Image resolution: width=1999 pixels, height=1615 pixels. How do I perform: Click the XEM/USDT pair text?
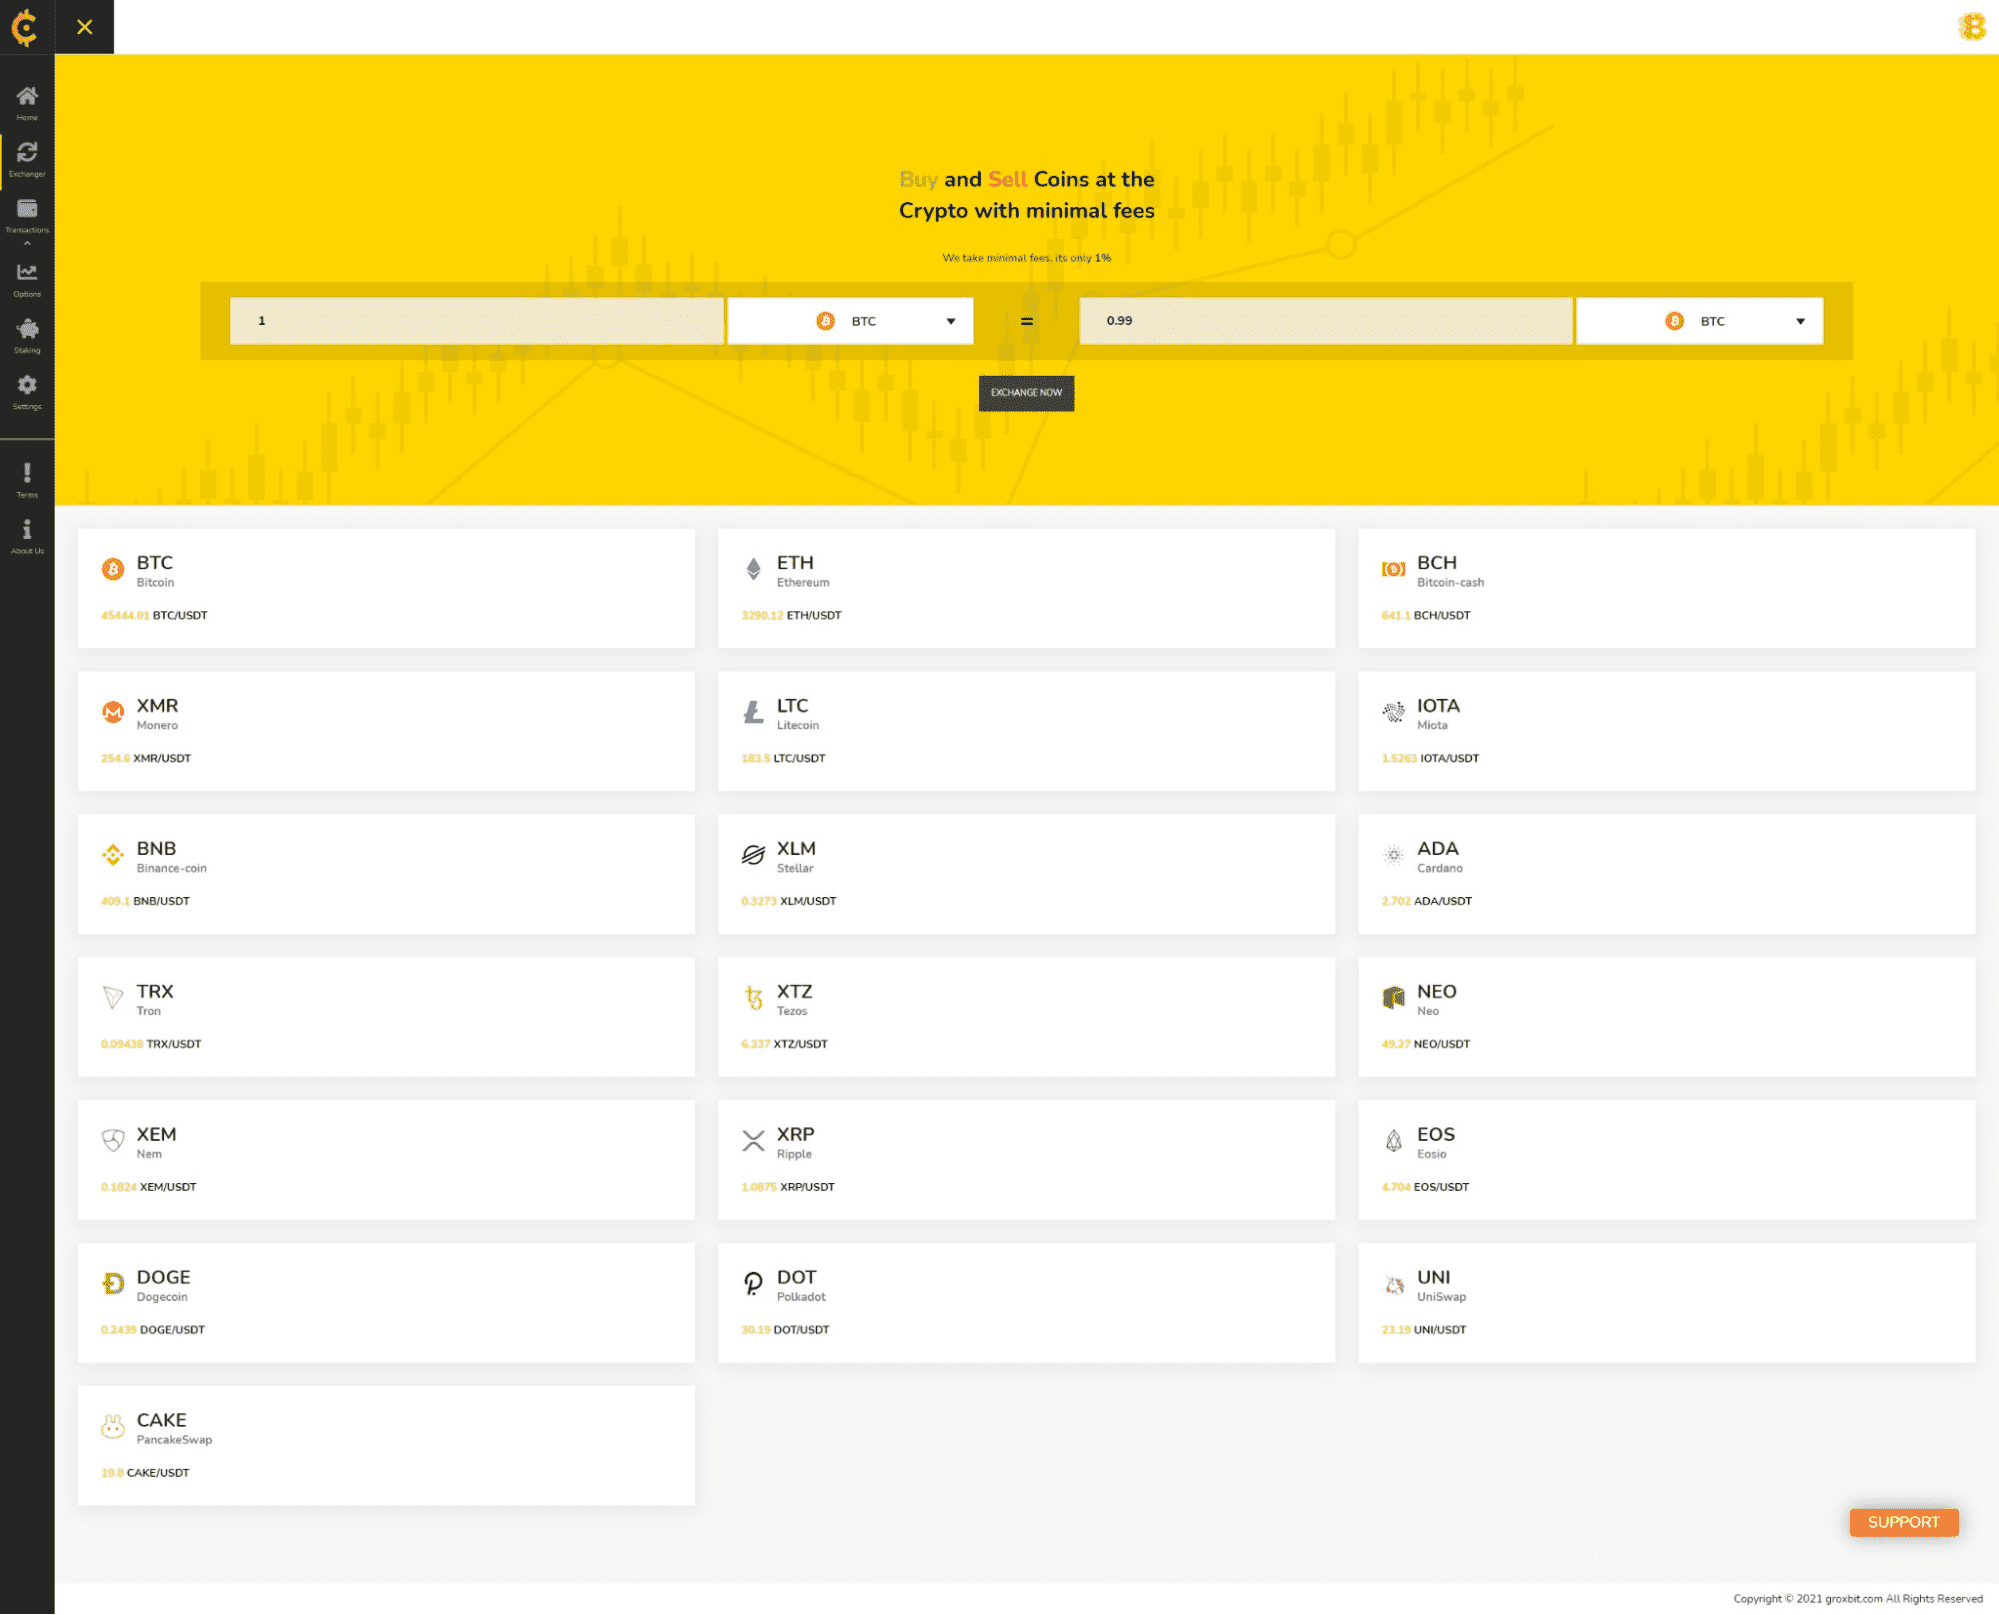(x=168, y=1188)
